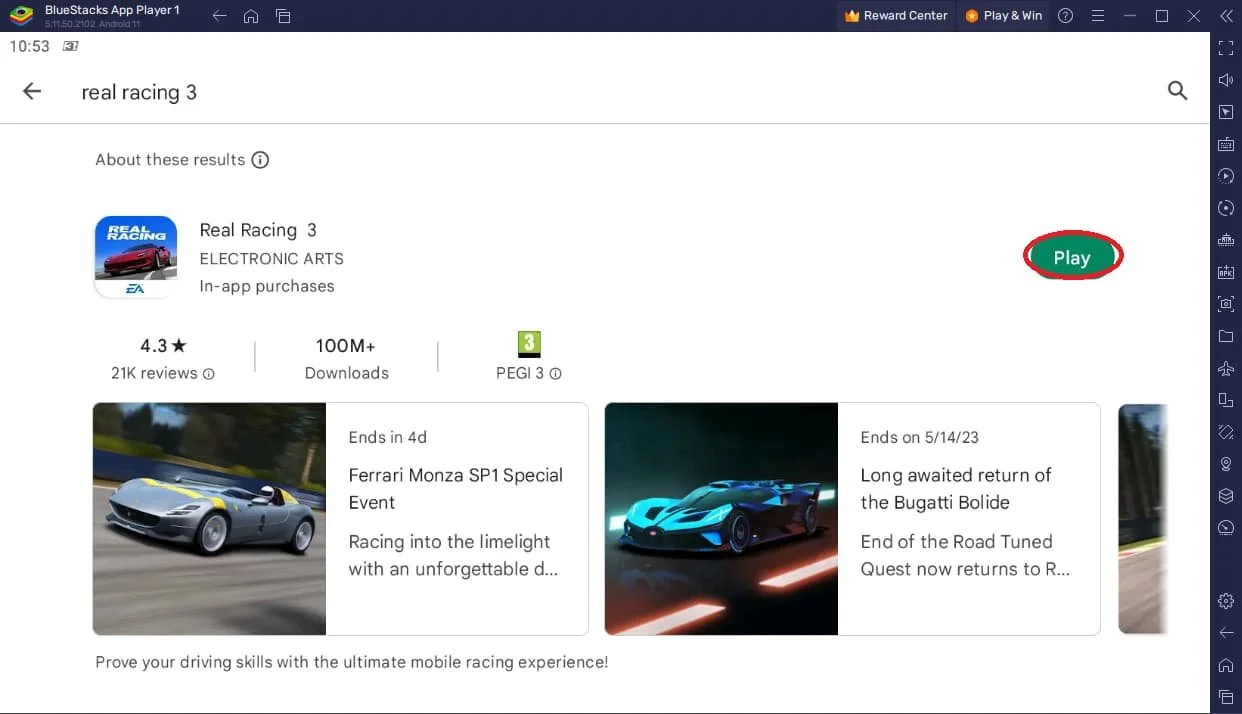The width and height of the screenshot is (1242, 714).
Task: Open the Location settings tool
Action: click(1226, 464)
